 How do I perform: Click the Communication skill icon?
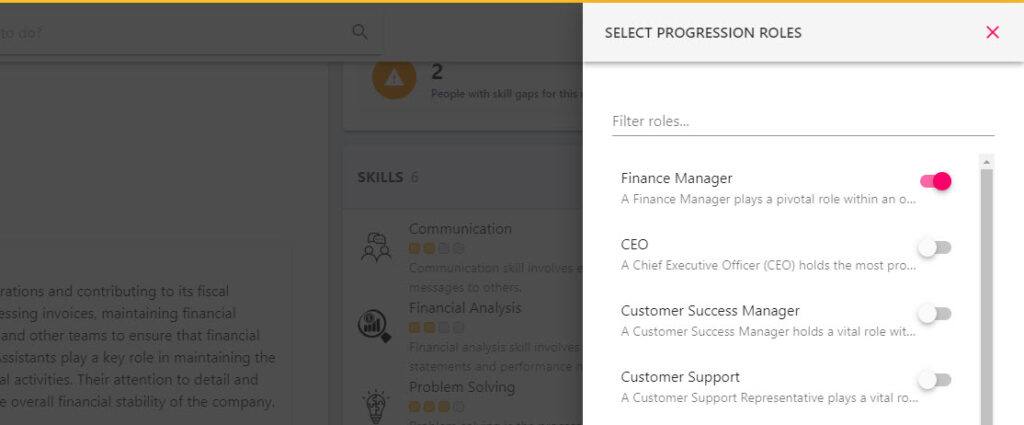(376, 247)
